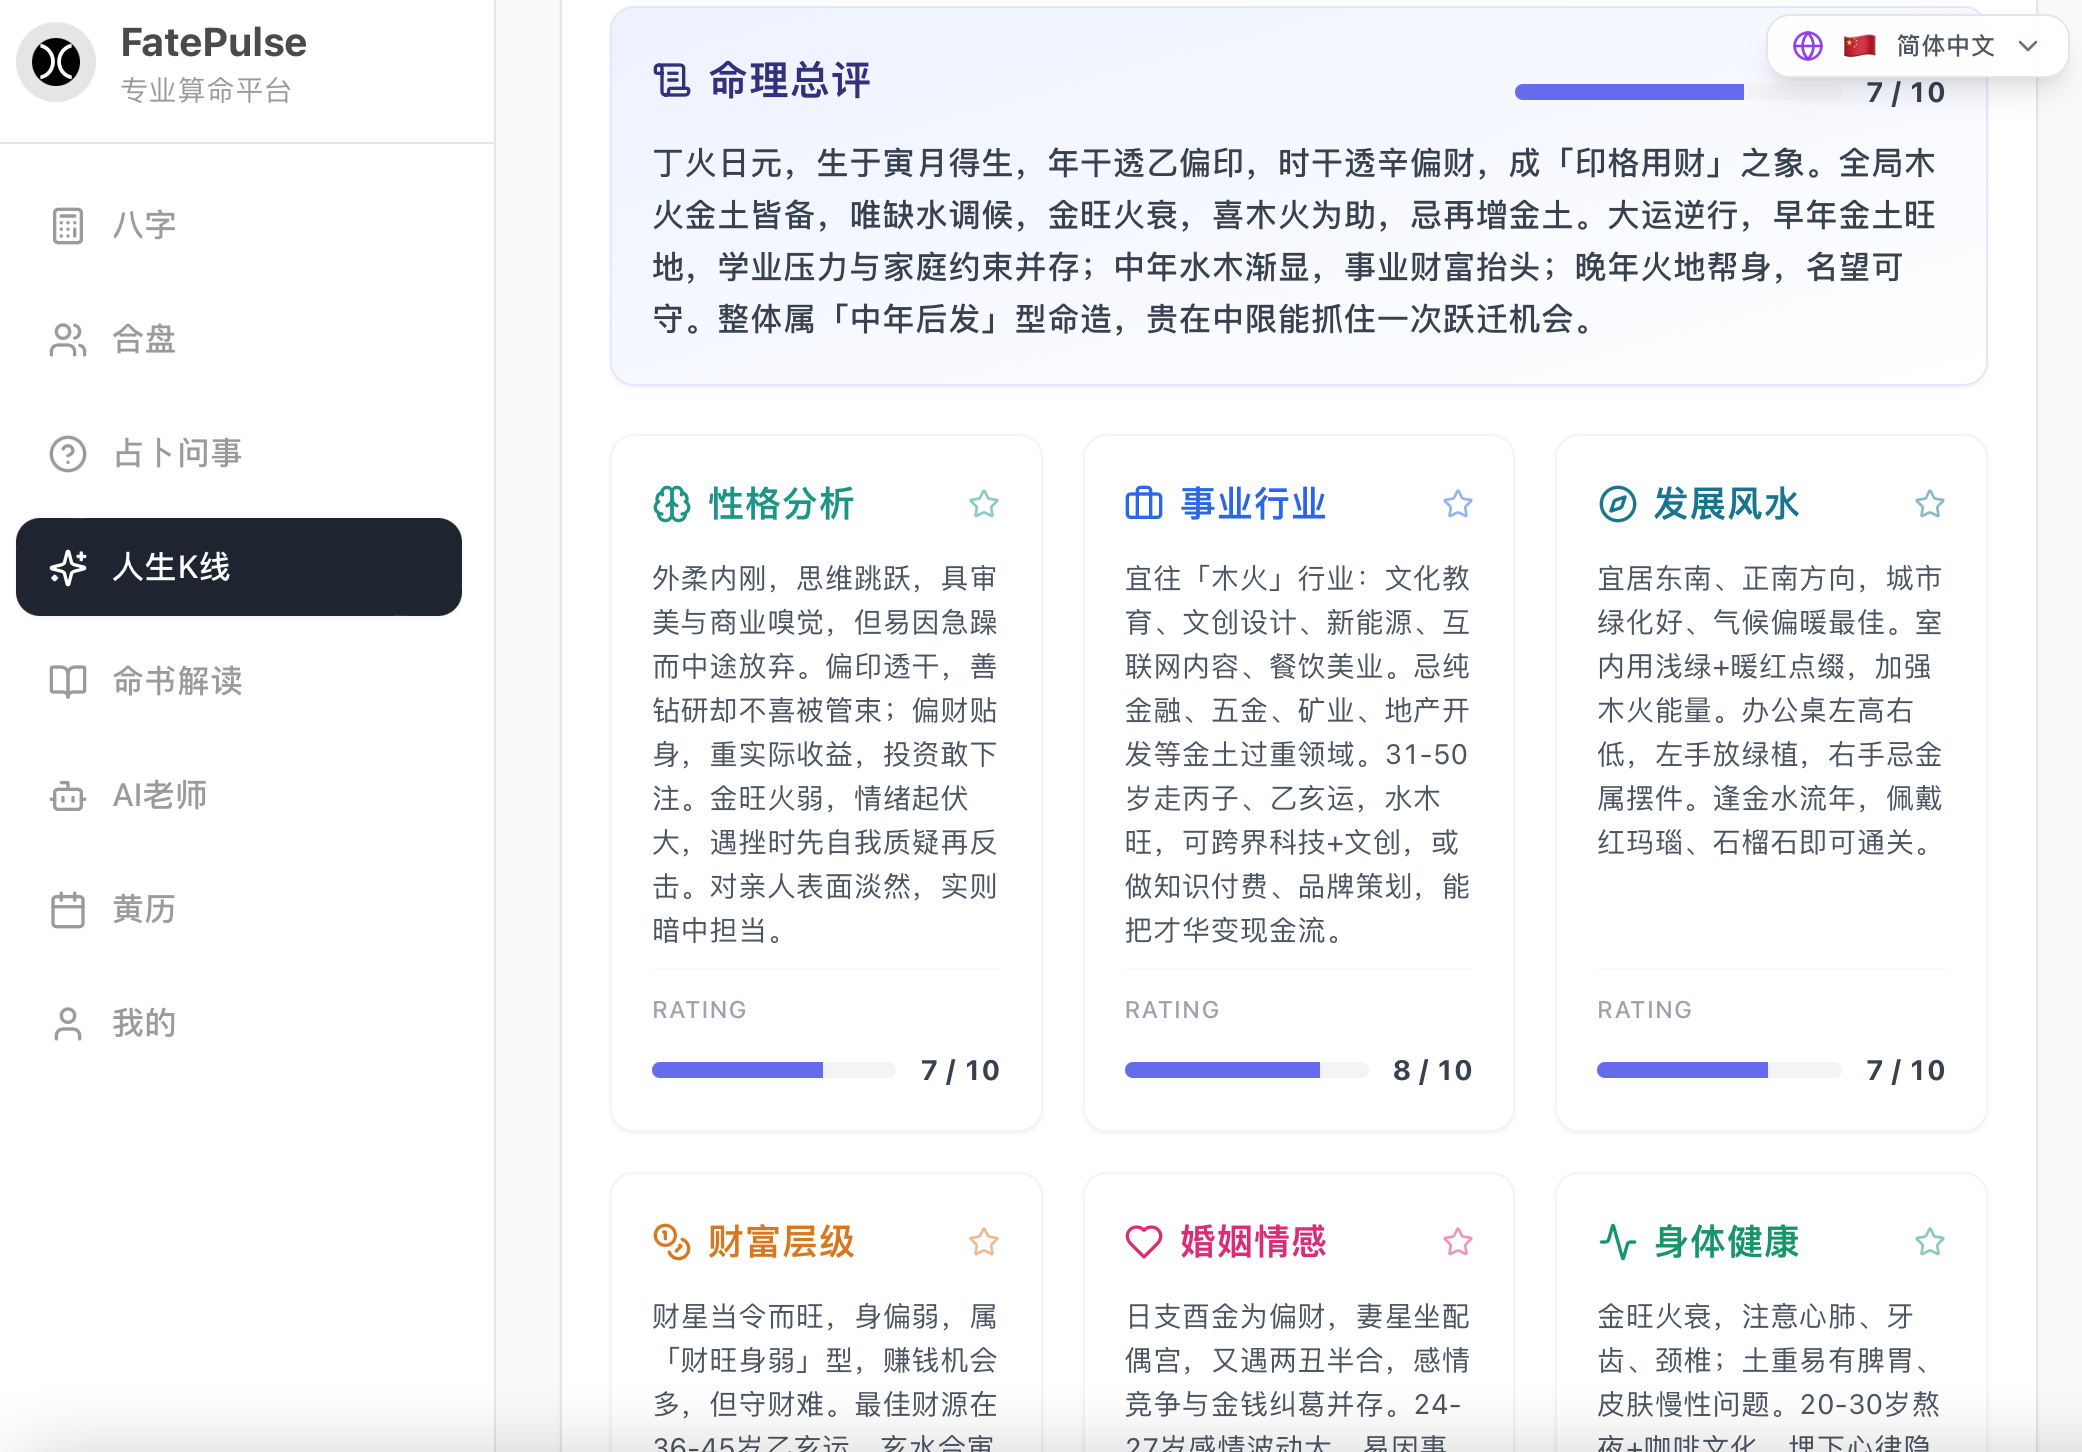Toggle the favorite star on 婚姻情感 card

(x=1457, y=1242)
